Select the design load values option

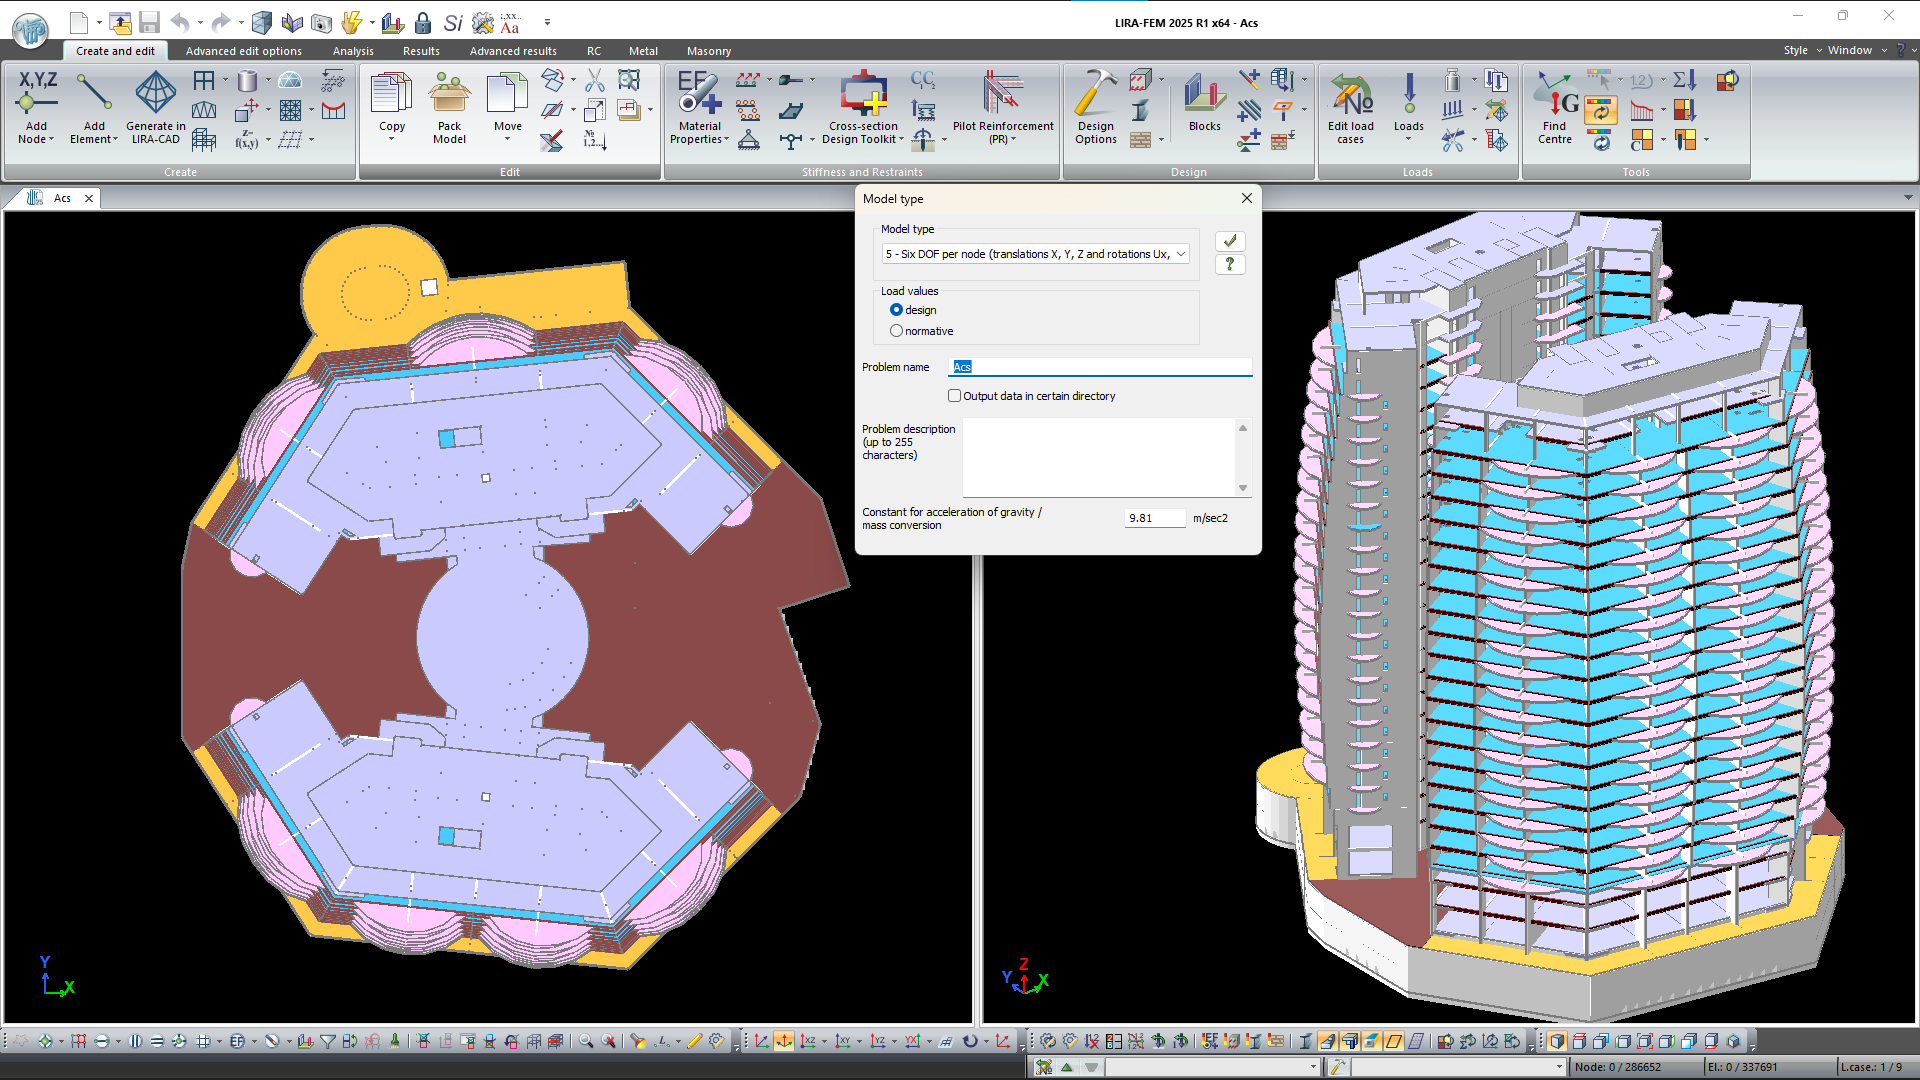(x=896, y=310)
